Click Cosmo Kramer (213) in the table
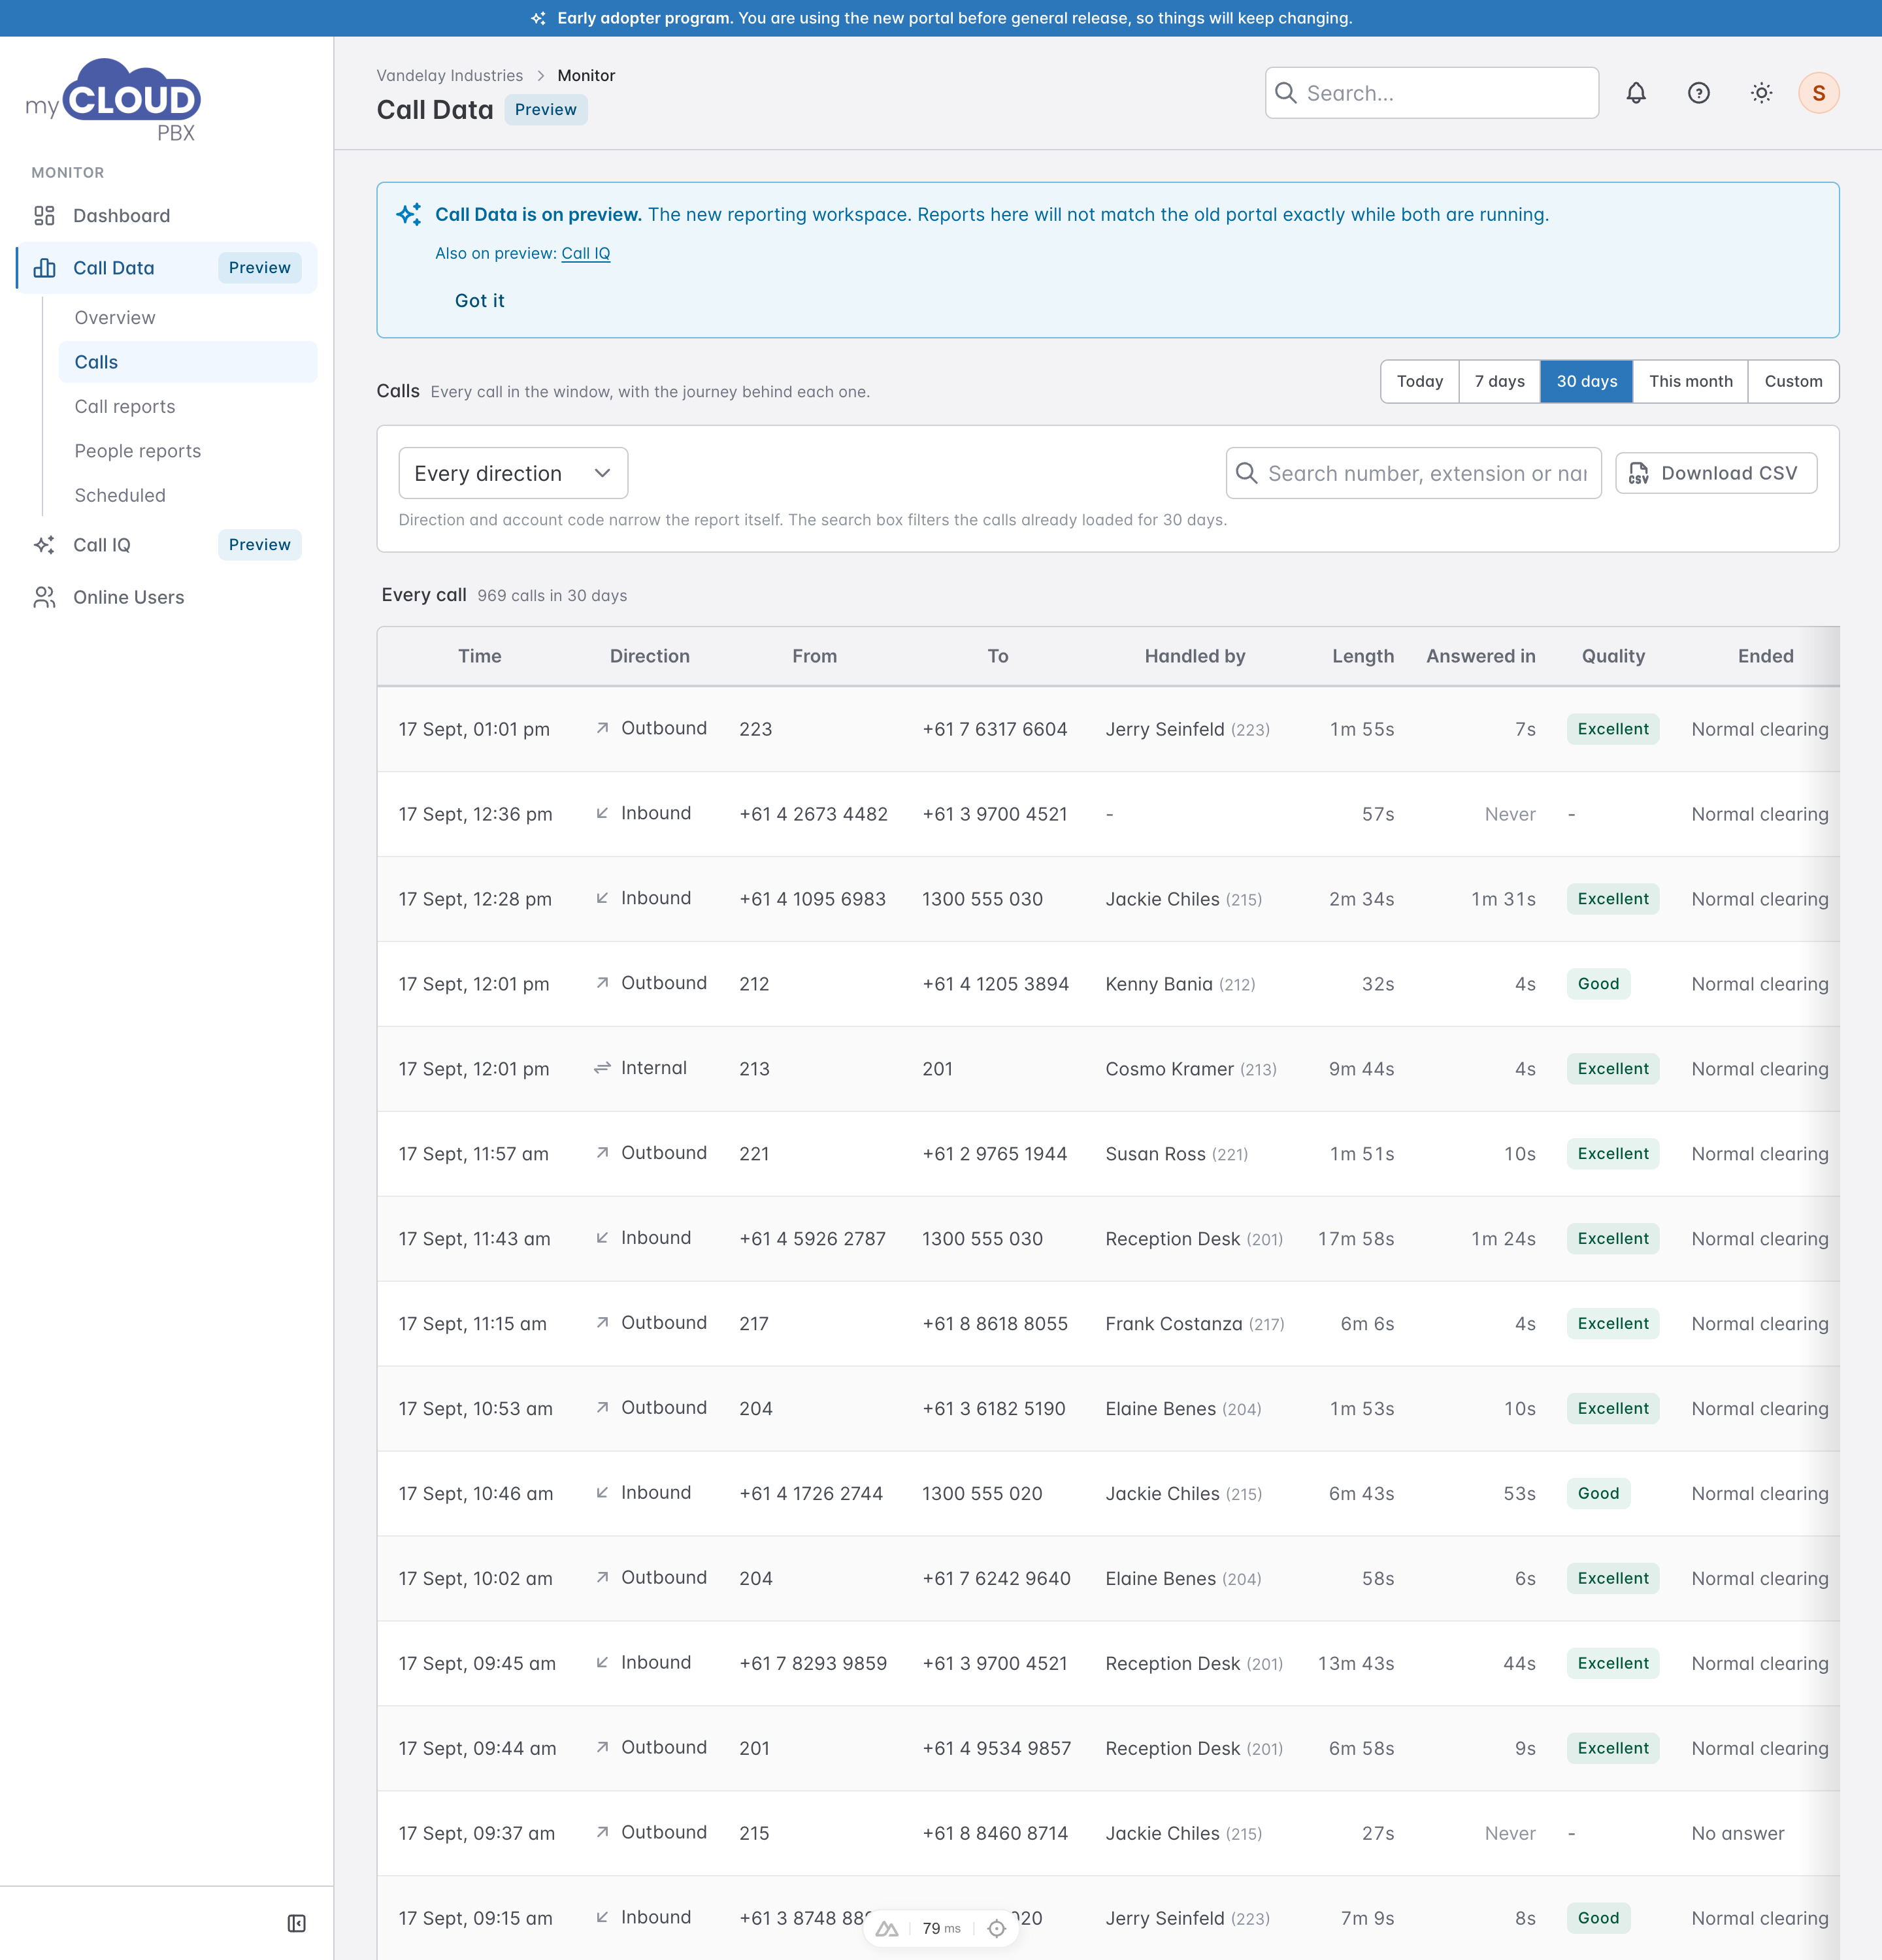This screenshot has width=1882, height=1960. point(1191,1069)
